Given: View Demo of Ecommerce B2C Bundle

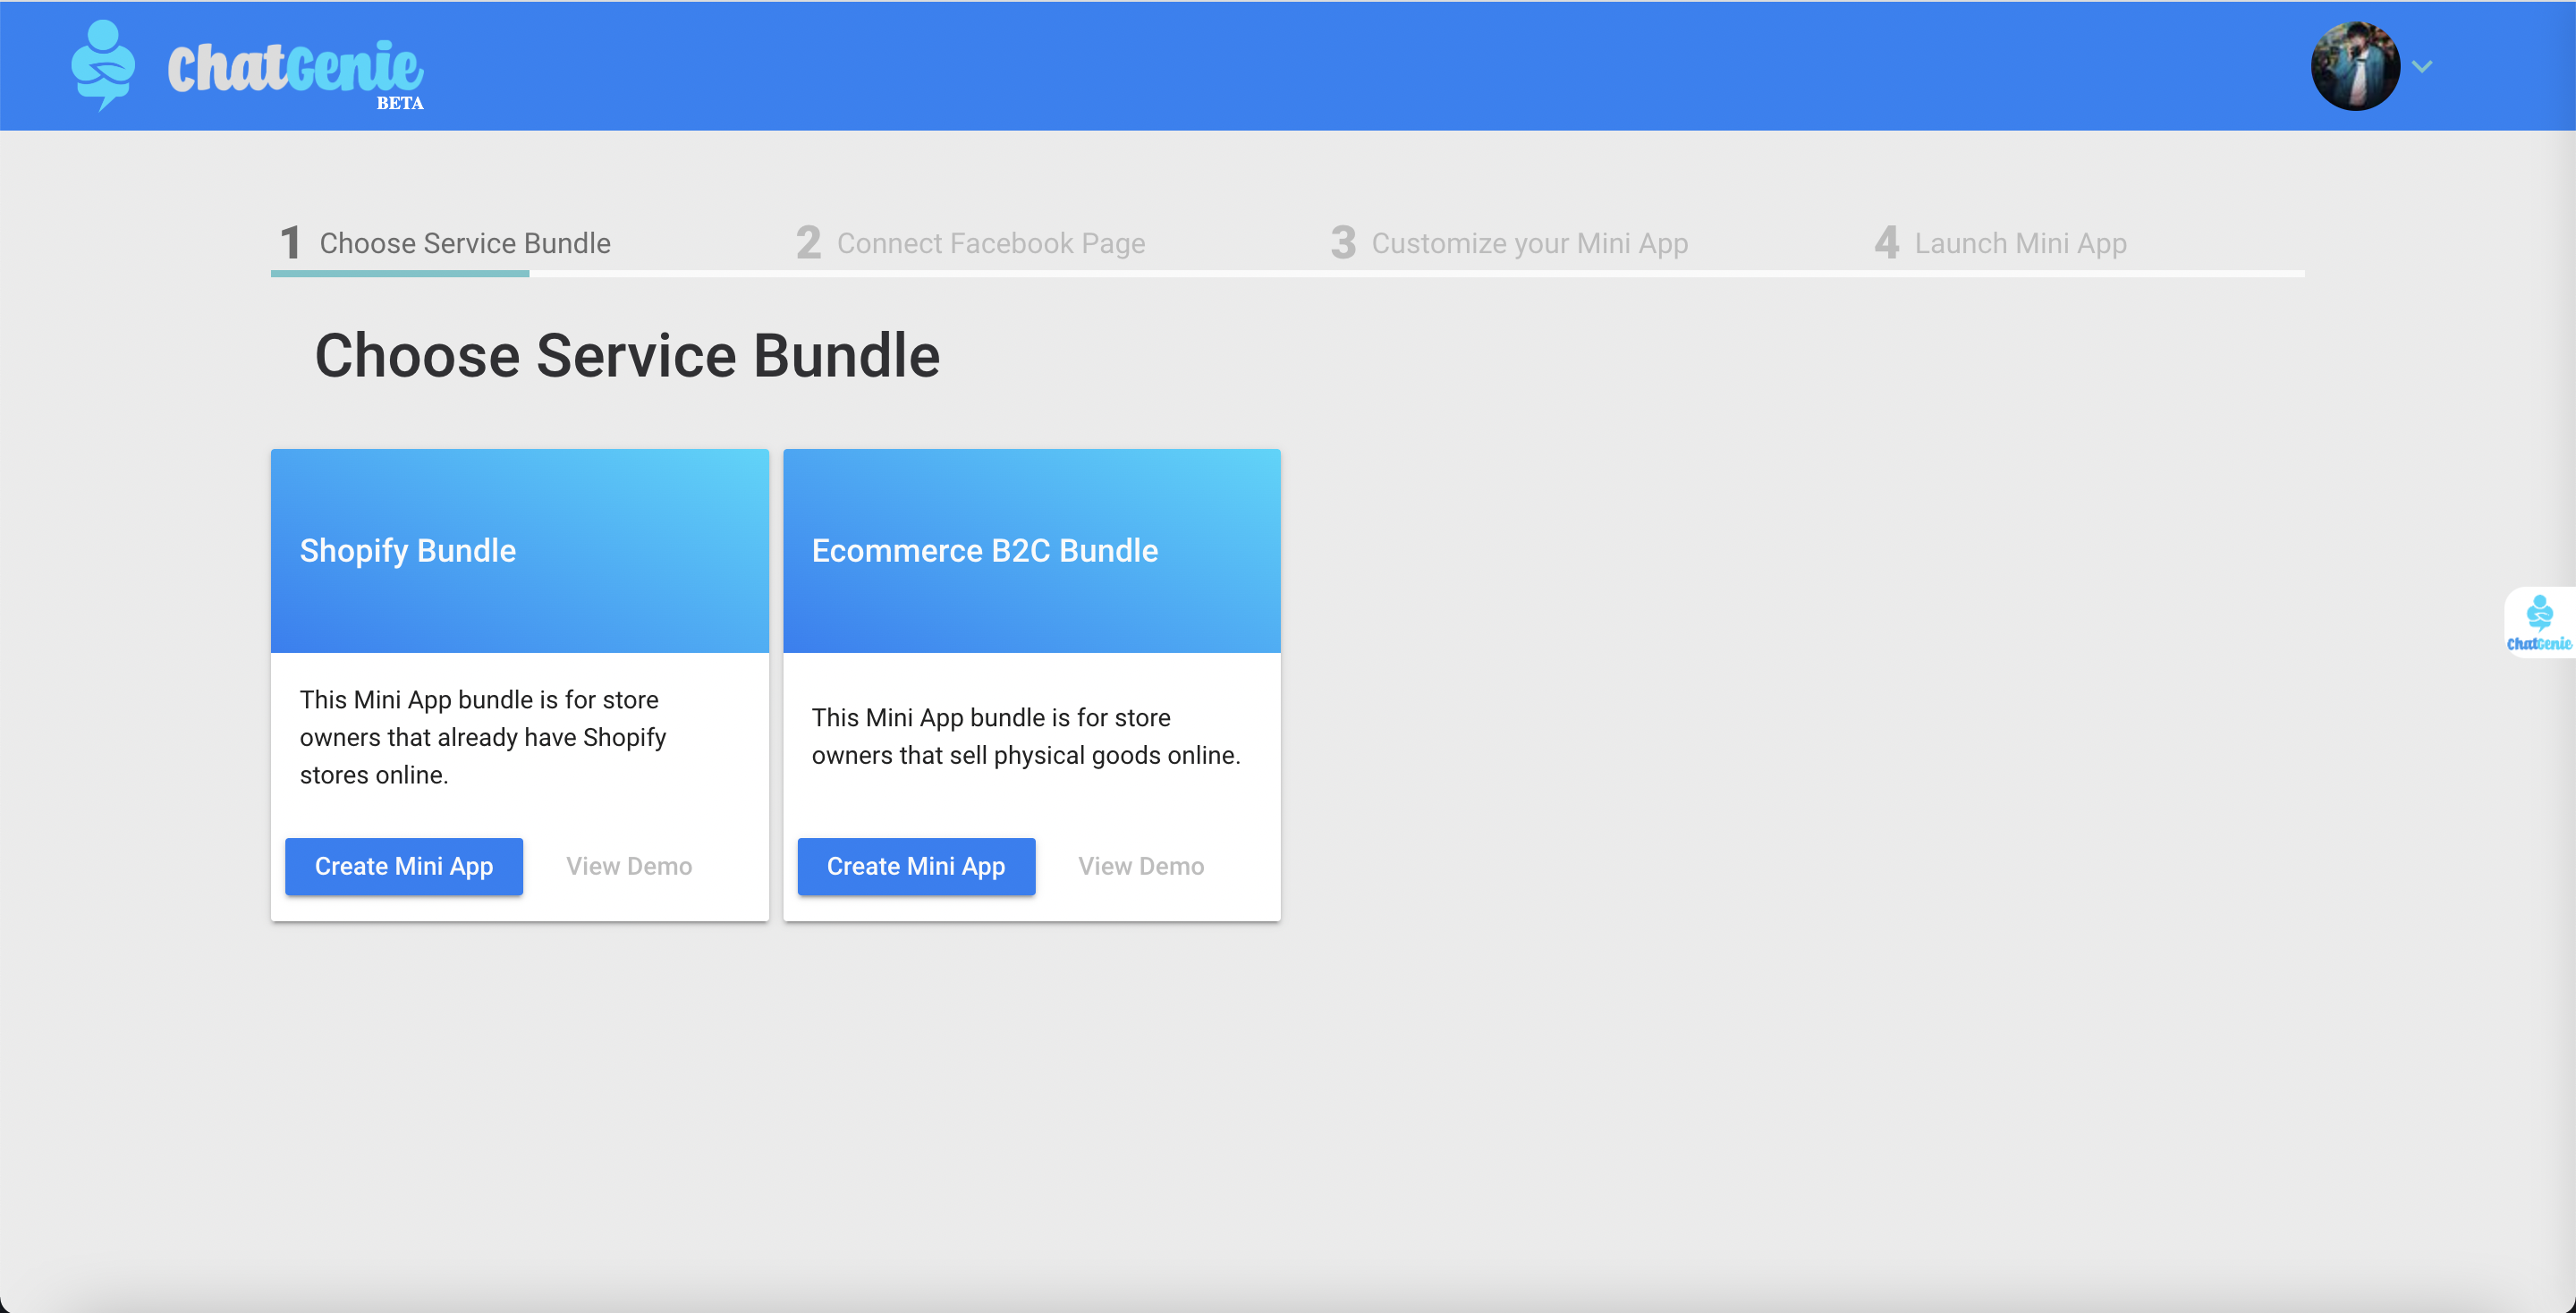Looking at the screenshot, I should 1141,866.
